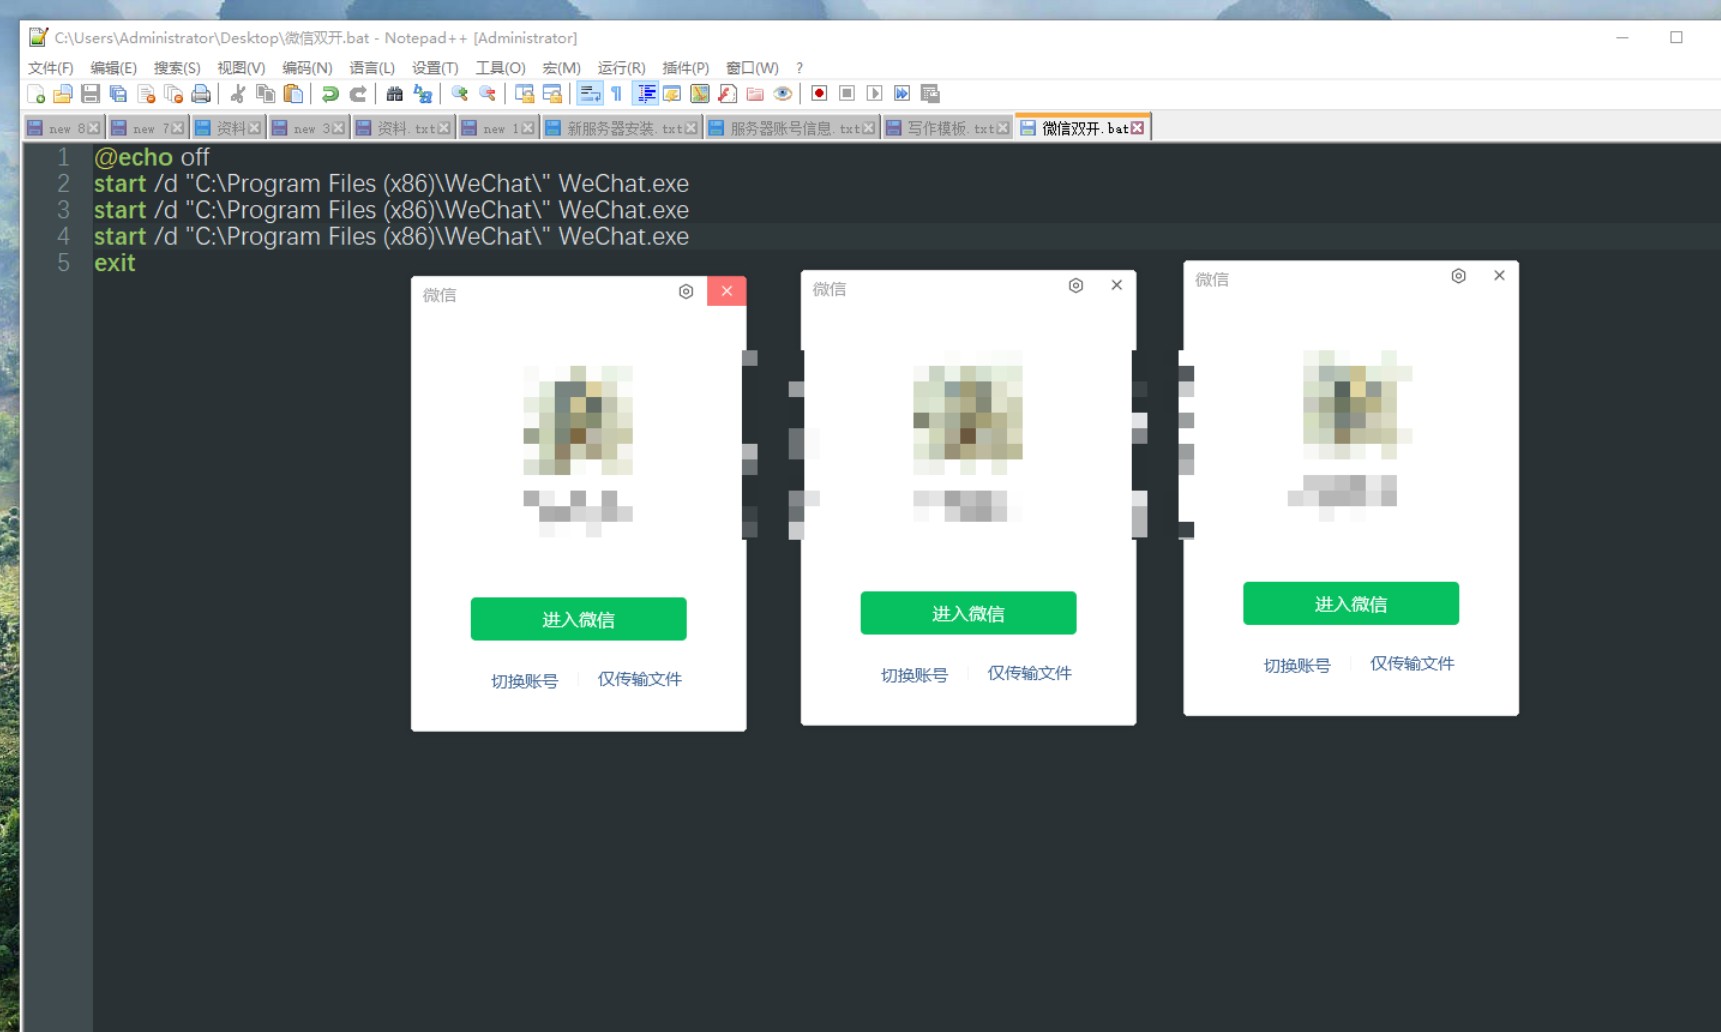
Task: Toggle word wrap toolbar button
Action: coord(590,94)
